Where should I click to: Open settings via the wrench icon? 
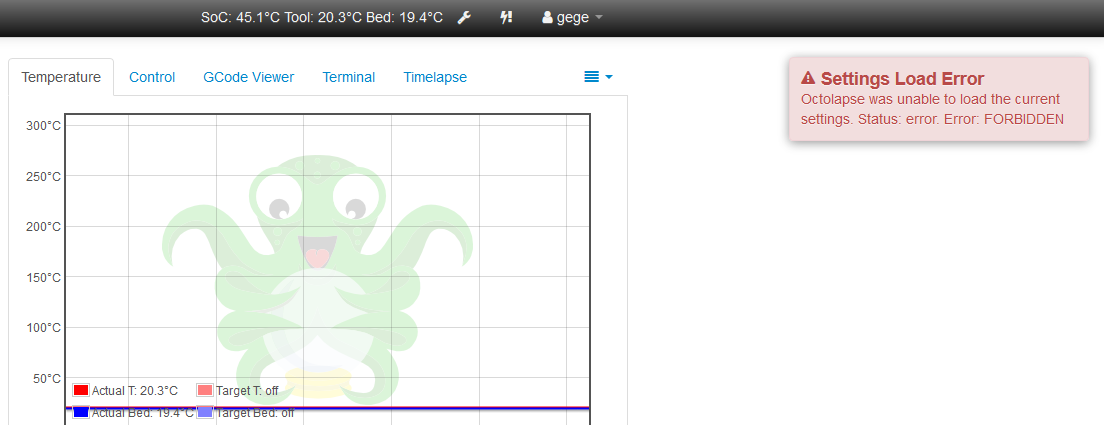(x=463, y=18)
